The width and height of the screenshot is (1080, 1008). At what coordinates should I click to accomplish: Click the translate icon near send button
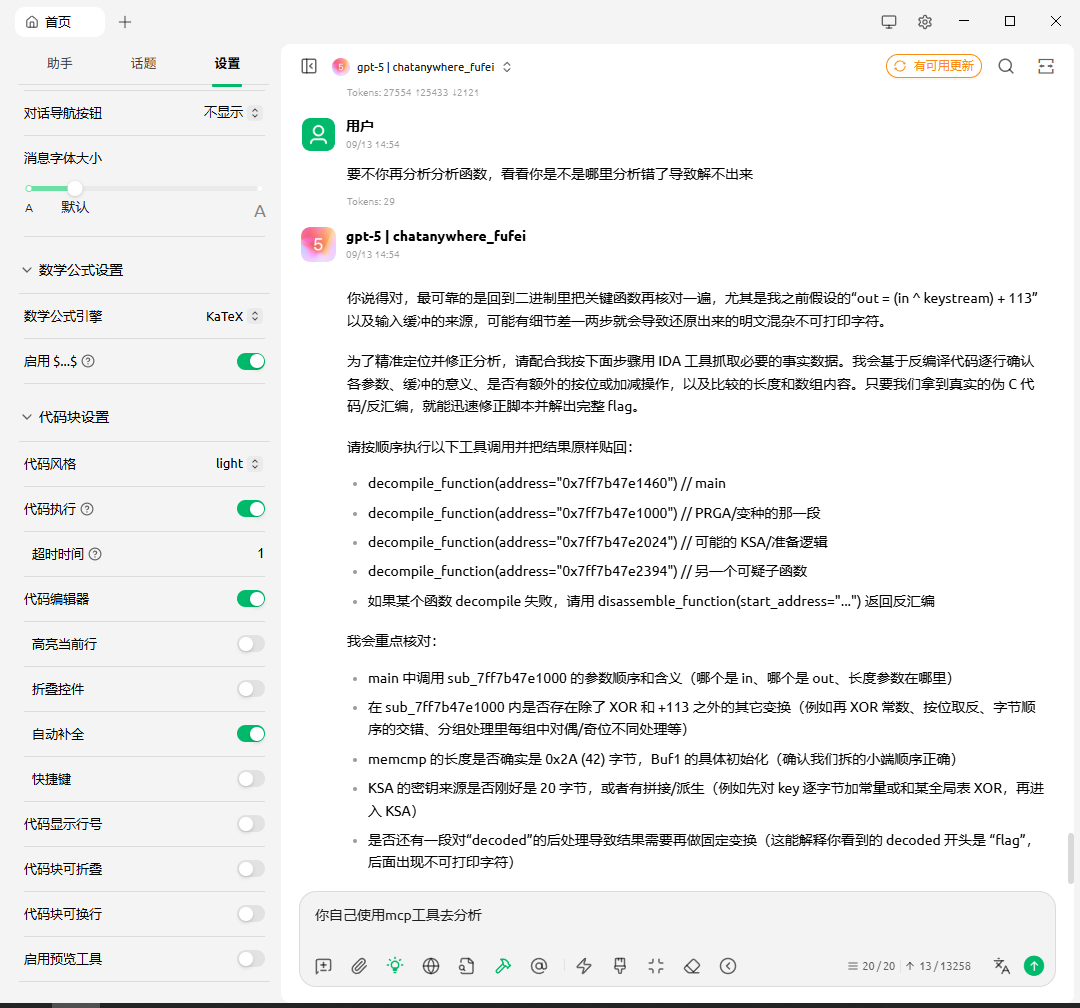[x=1001, y=966]
